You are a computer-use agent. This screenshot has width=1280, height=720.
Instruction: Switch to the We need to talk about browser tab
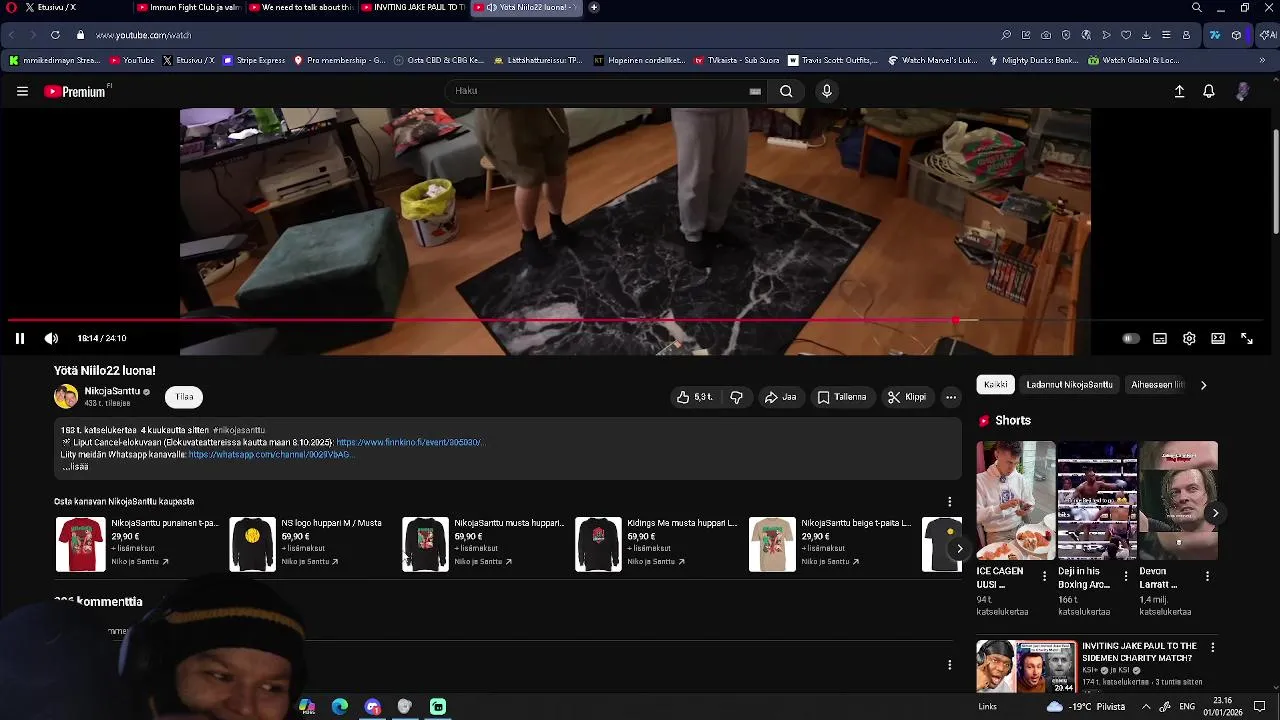[x=300, y=7]
